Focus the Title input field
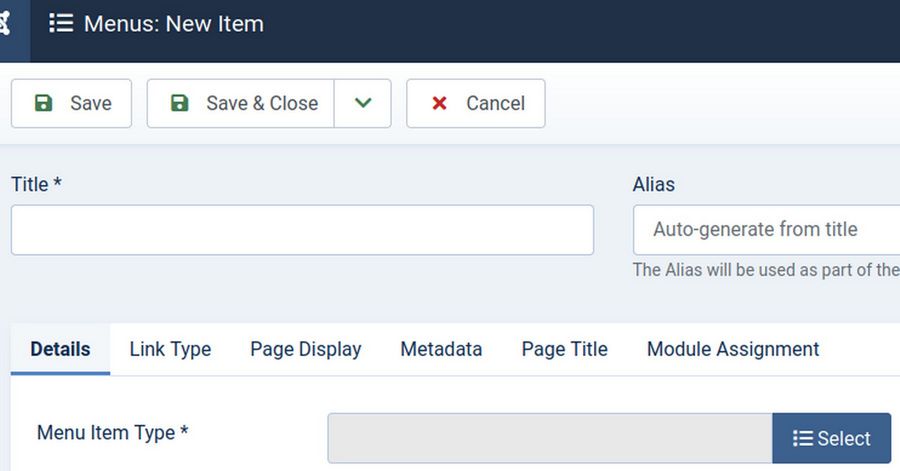The height and width of the screenshot is (471, 900). pyautogui.click(x=302, y=230)
